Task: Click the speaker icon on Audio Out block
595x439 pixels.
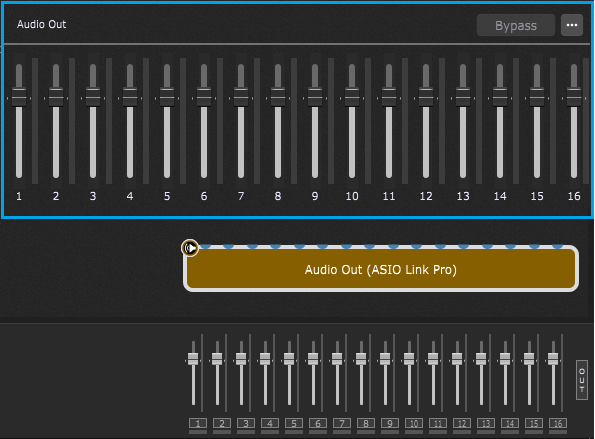Action: 190,248
